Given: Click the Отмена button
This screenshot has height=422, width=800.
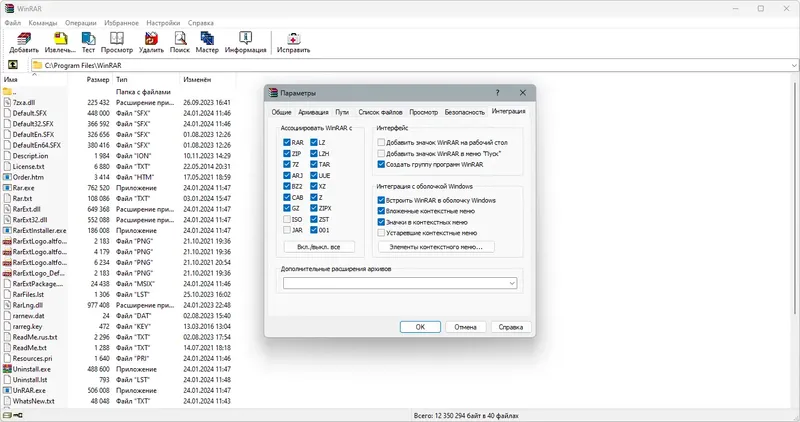Looking at the screenshot, I should tap(465, 327).
